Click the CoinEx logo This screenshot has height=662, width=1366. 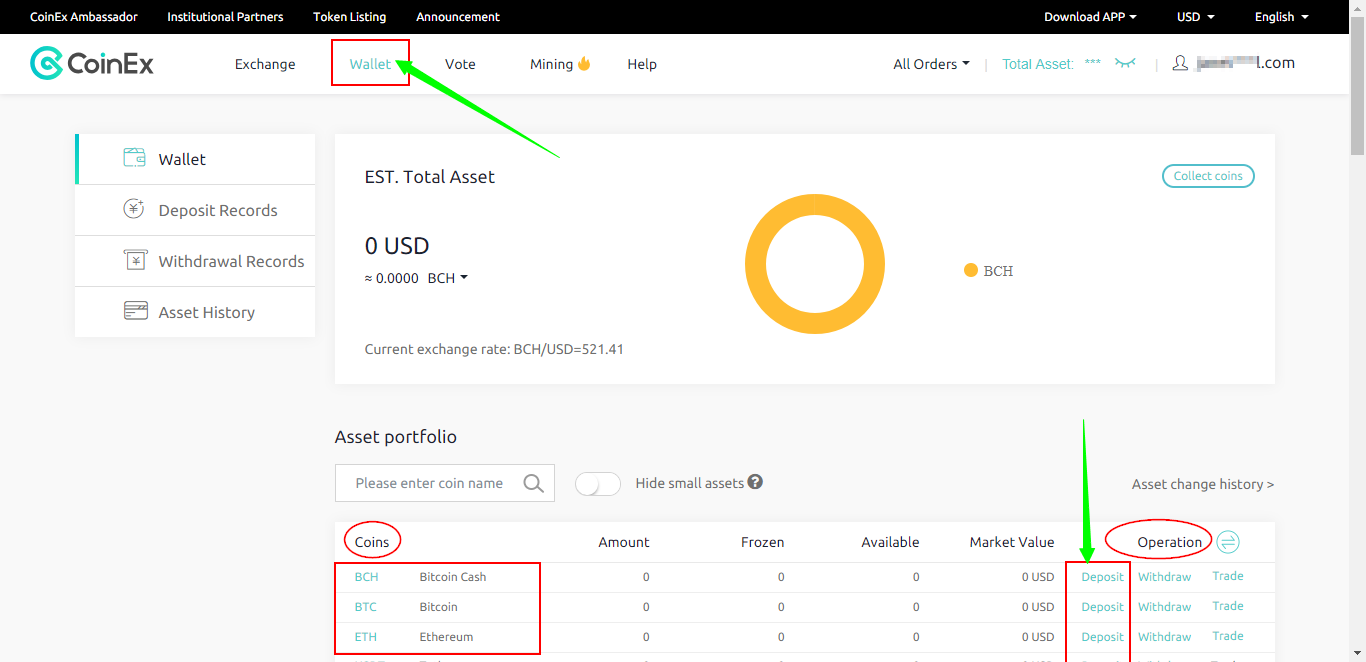click(x=92, y=64)
